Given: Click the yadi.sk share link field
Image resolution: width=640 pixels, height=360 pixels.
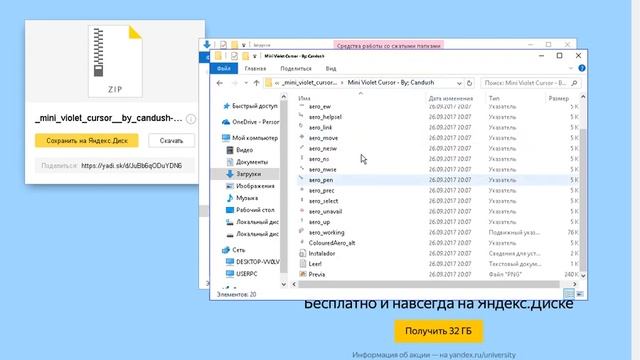Looking at the screenshot, I should click(x=114, y=166).
